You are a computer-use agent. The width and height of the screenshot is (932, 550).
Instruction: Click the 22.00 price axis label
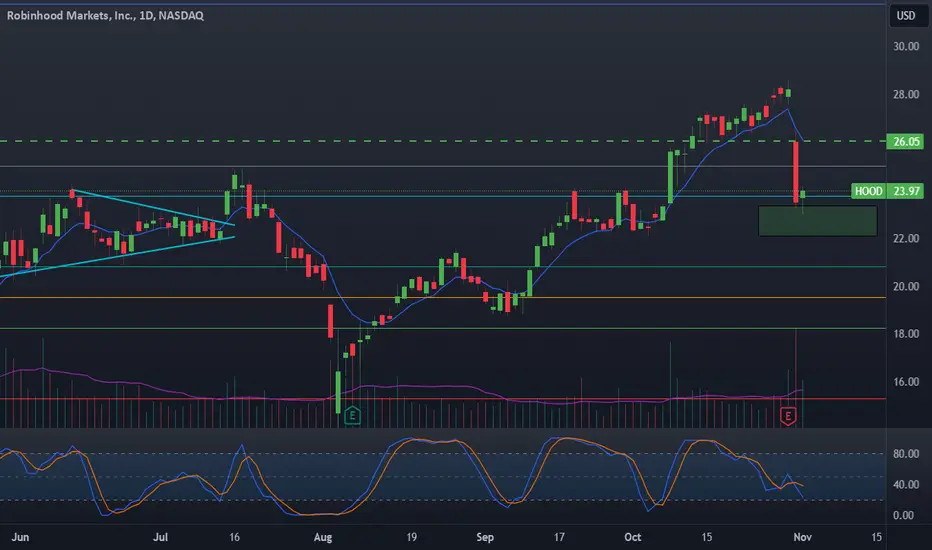click(x=906, y=238)
